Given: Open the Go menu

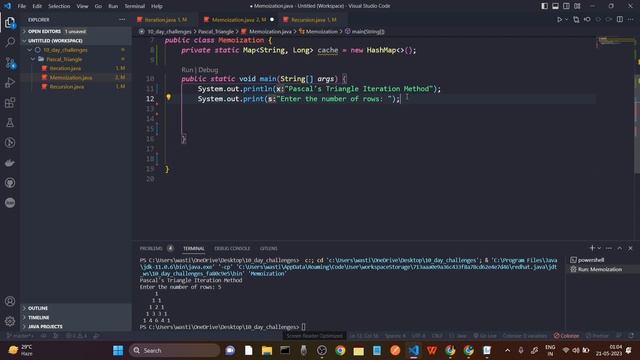Looking at the screenshot, I should [x=98, y=6].
